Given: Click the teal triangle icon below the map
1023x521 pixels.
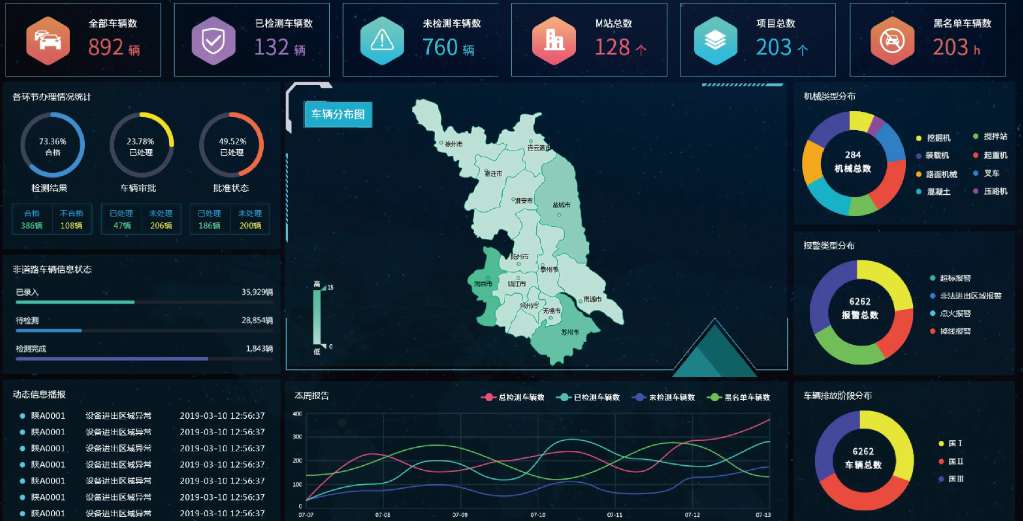Looking at the screenshot, I should coord(714,350).
